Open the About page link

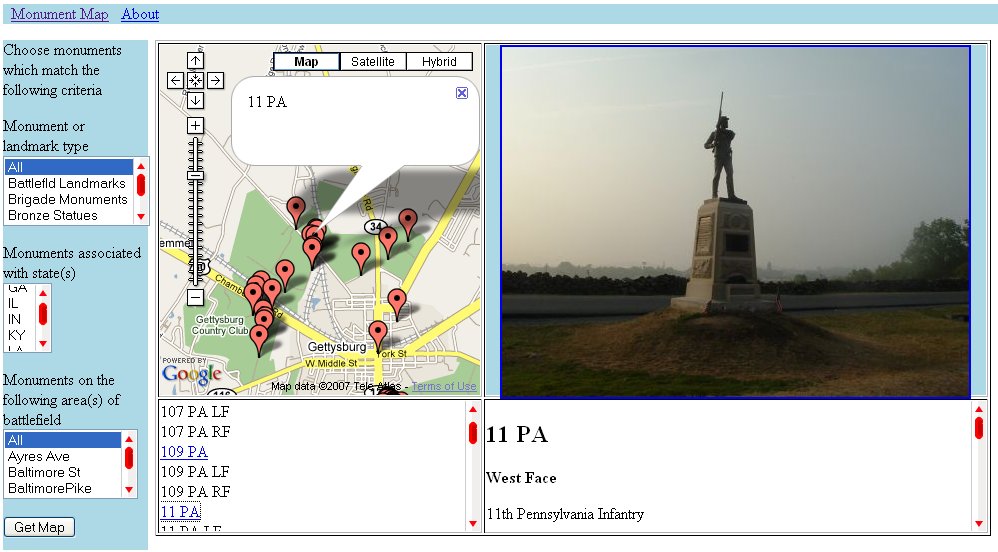point(140,14)
